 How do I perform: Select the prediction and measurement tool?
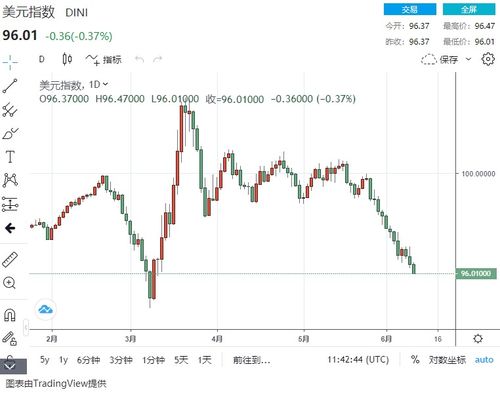(10, 204)
